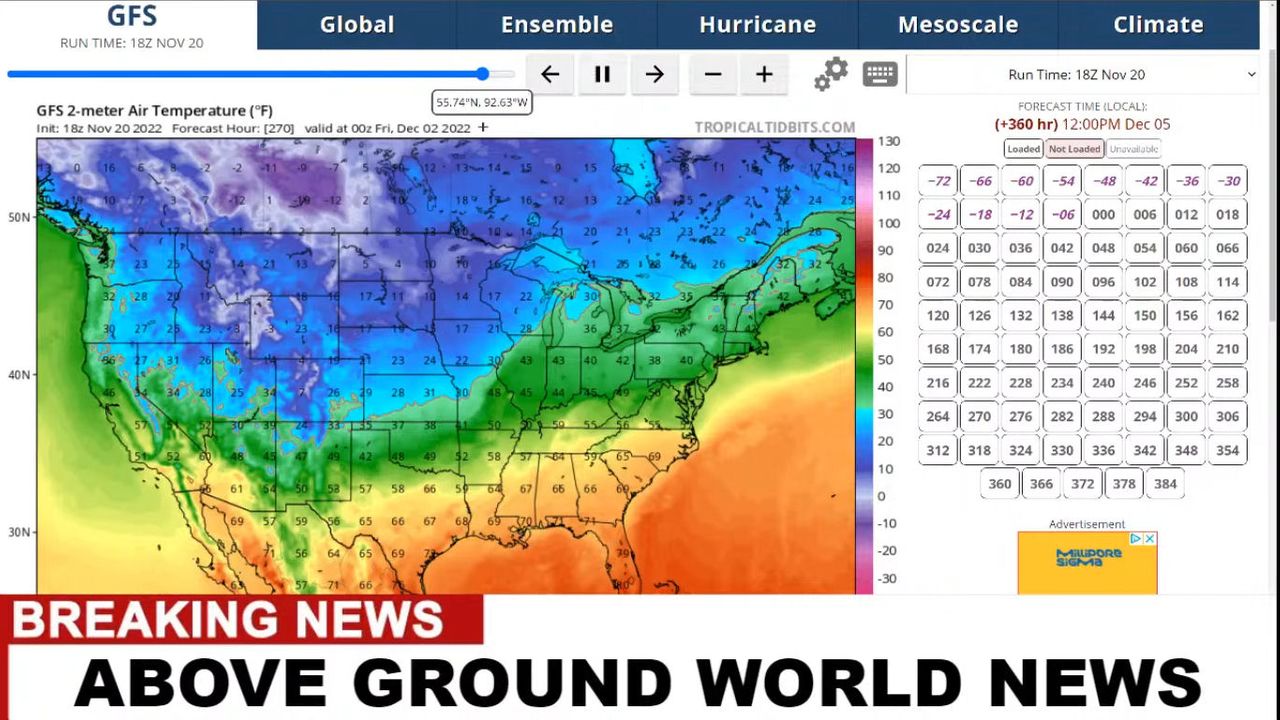Select forecast hour 270 button
The image size is (1280, 720).
click(x=979, y=417)
